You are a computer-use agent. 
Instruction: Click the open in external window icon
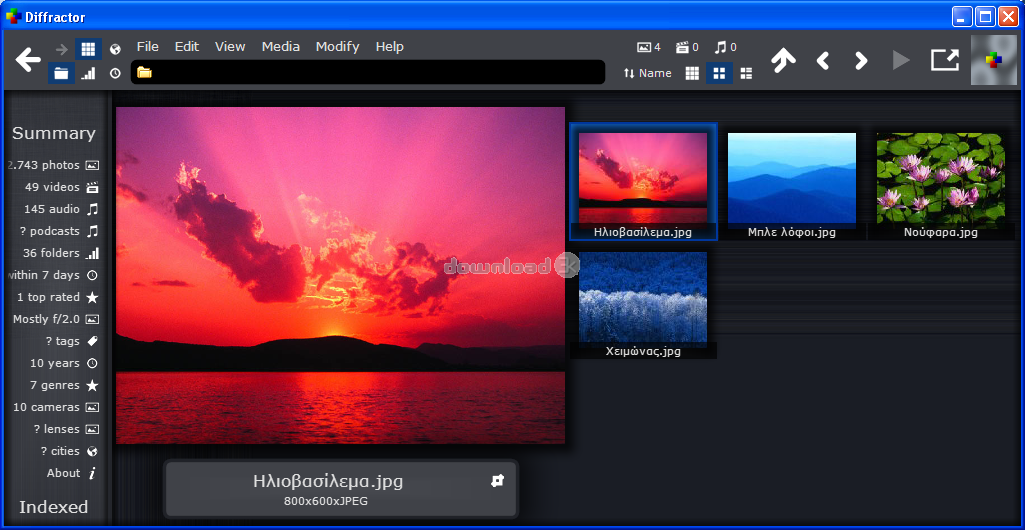click(x=945, y=60)
